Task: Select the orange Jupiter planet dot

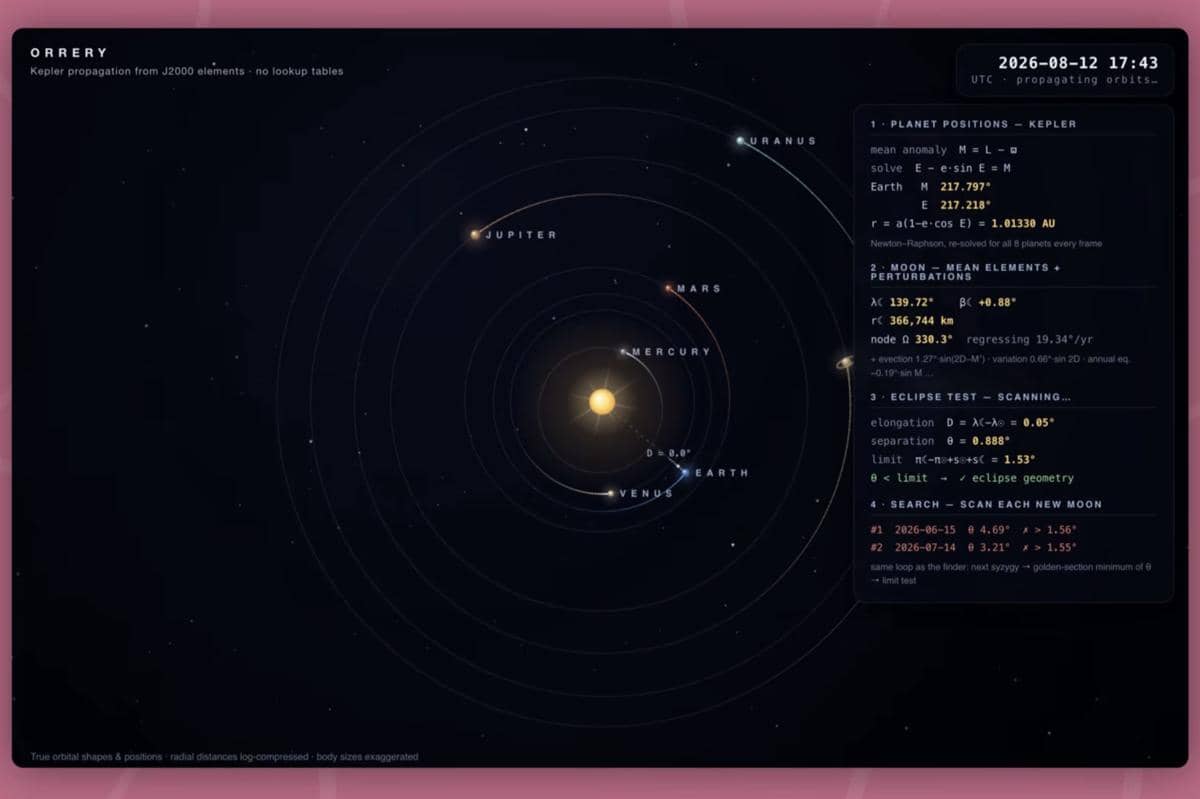Action: (x=475, y=235)
